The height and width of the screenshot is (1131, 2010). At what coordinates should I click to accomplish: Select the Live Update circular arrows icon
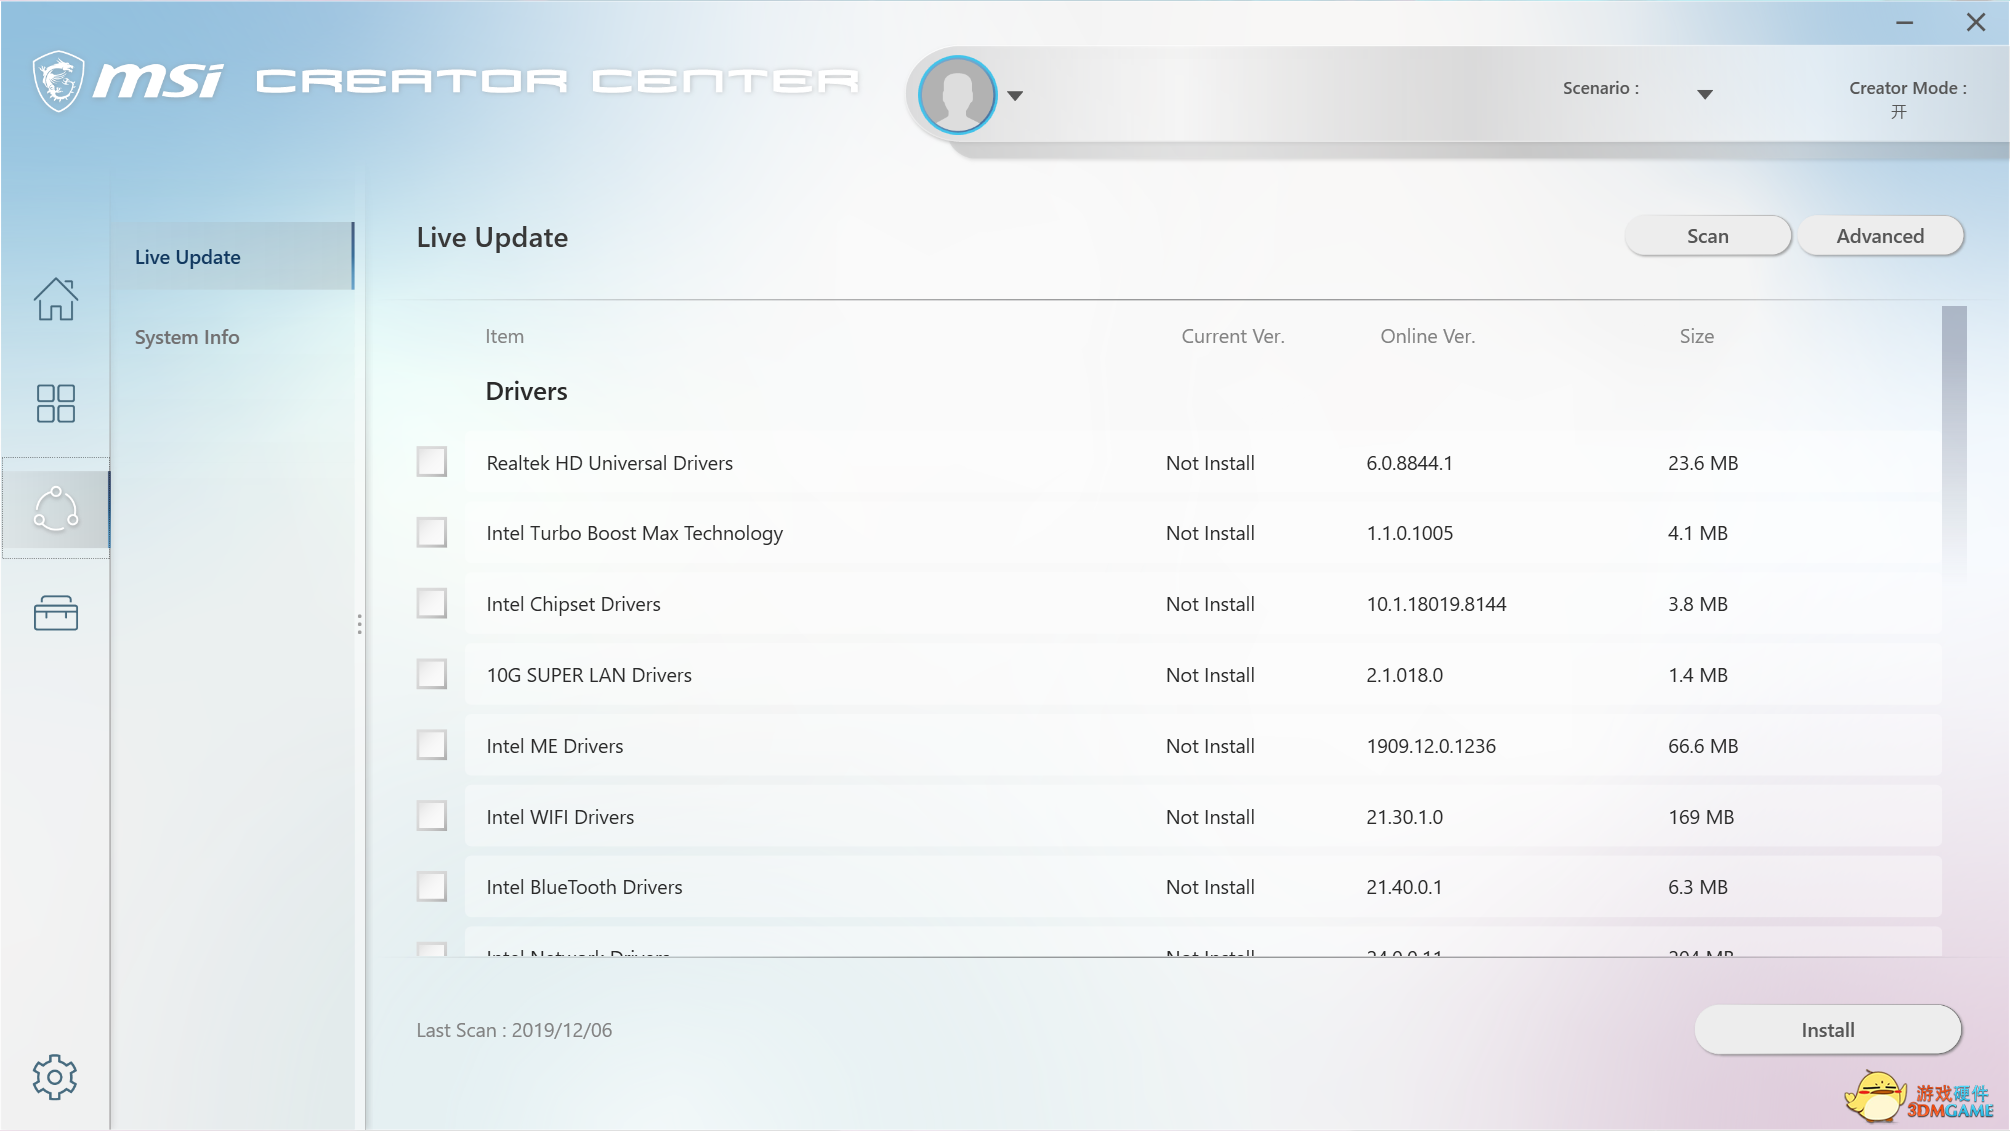click(x=56, y=509)
